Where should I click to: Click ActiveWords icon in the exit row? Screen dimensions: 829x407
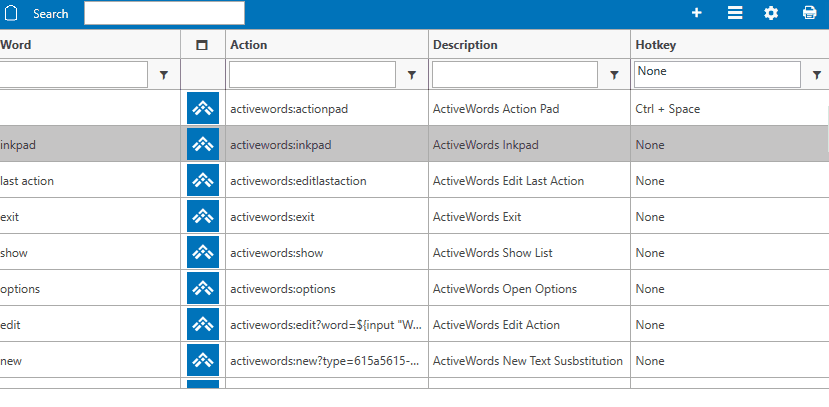point(203,216)
